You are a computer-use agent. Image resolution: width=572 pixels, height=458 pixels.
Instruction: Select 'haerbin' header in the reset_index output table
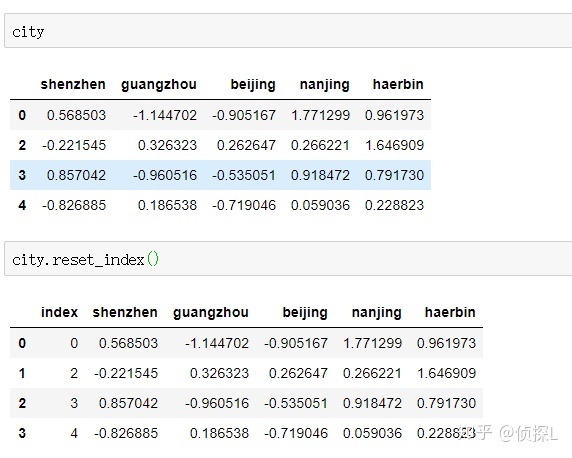(x=450, y=312)
